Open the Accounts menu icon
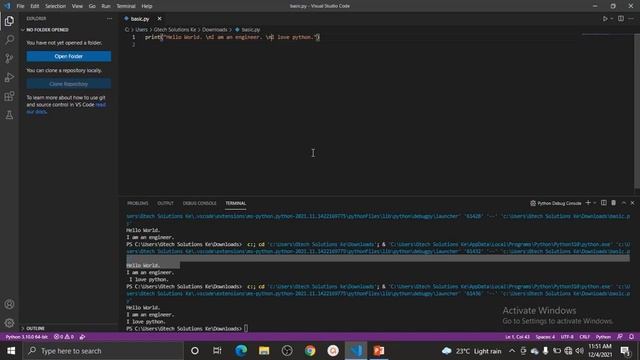Image resolution: width=640 pixels, height=360 pixels. pyautogui.click(x=9, y=304)
